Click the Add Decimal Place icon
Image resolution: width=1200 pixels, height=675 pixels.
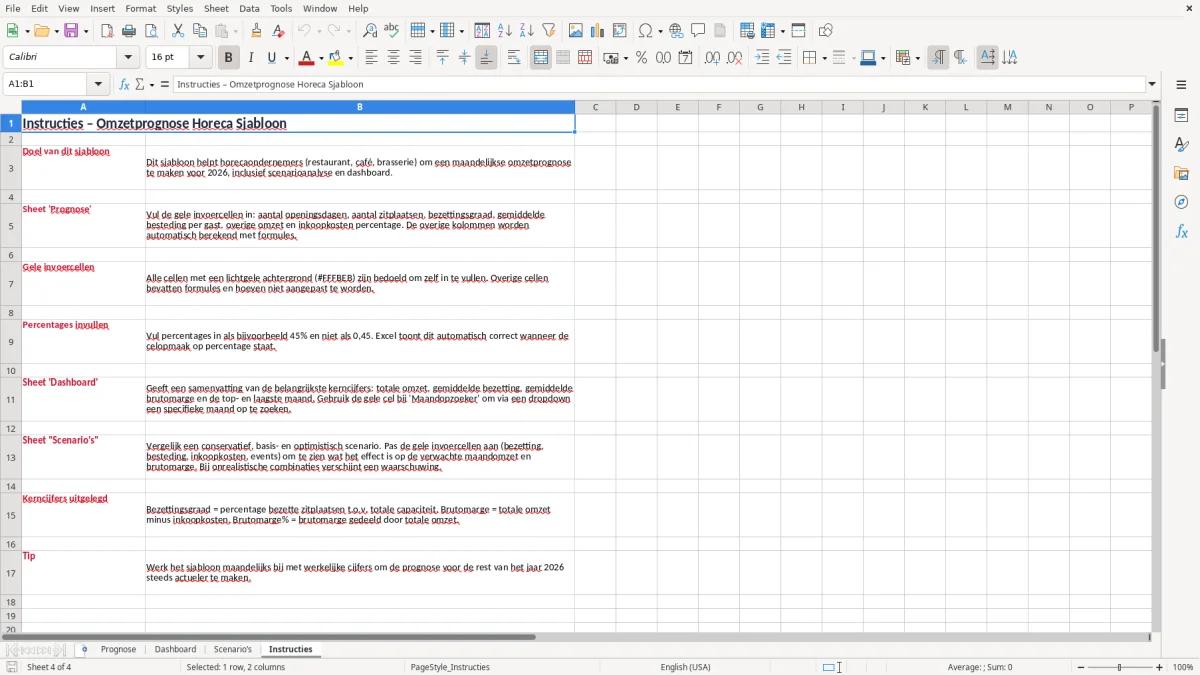713,58
